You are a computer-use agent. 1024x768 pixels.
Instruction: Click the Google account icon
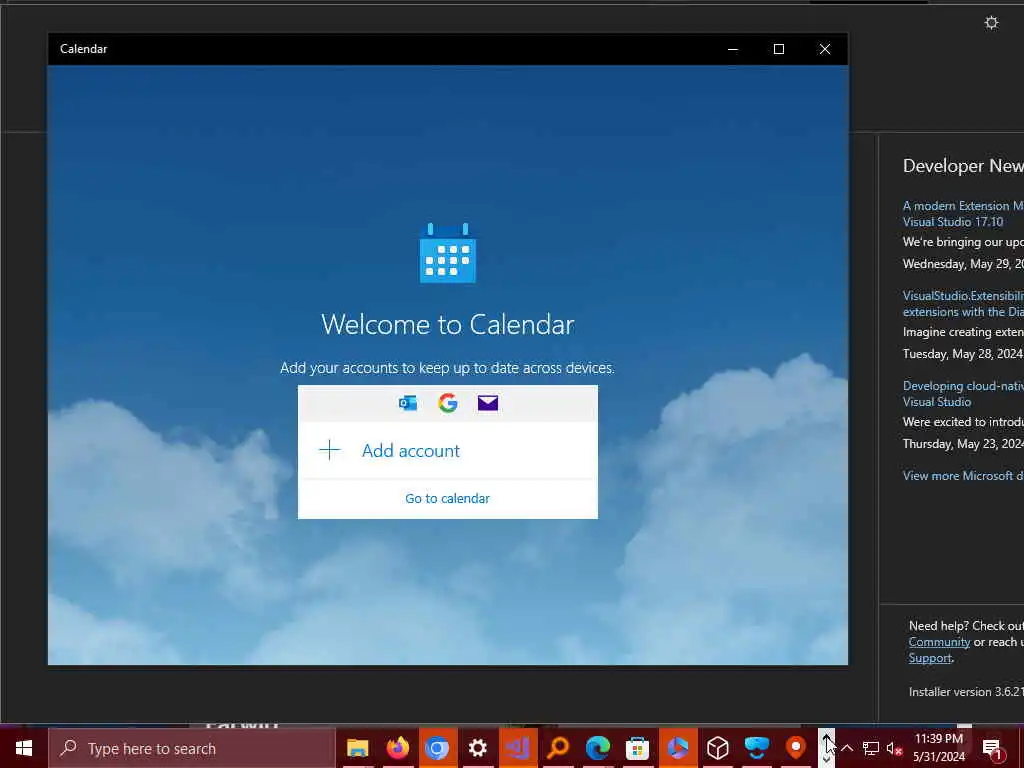448,403
